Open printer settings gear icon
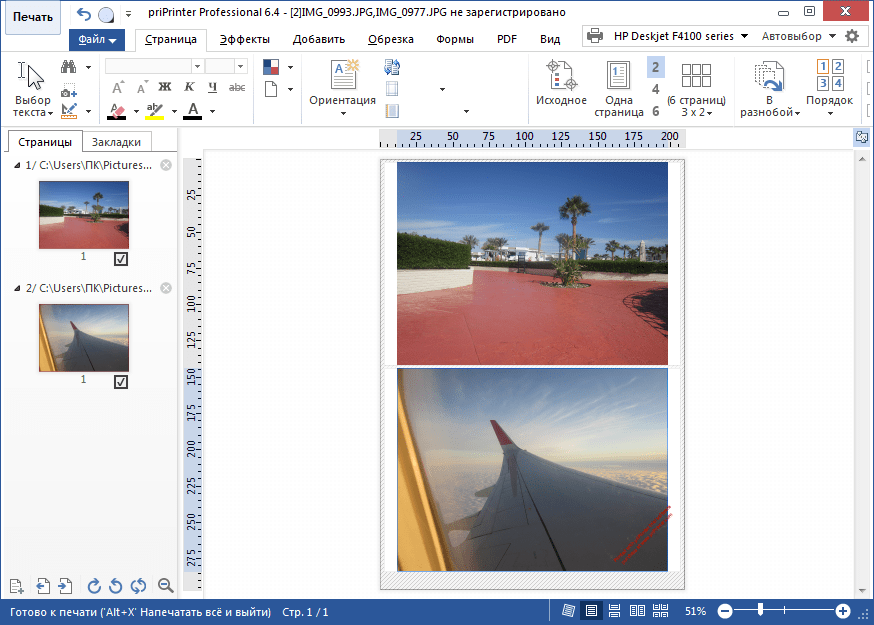Viewport: 874px width, 625px height. pos(852,36)
